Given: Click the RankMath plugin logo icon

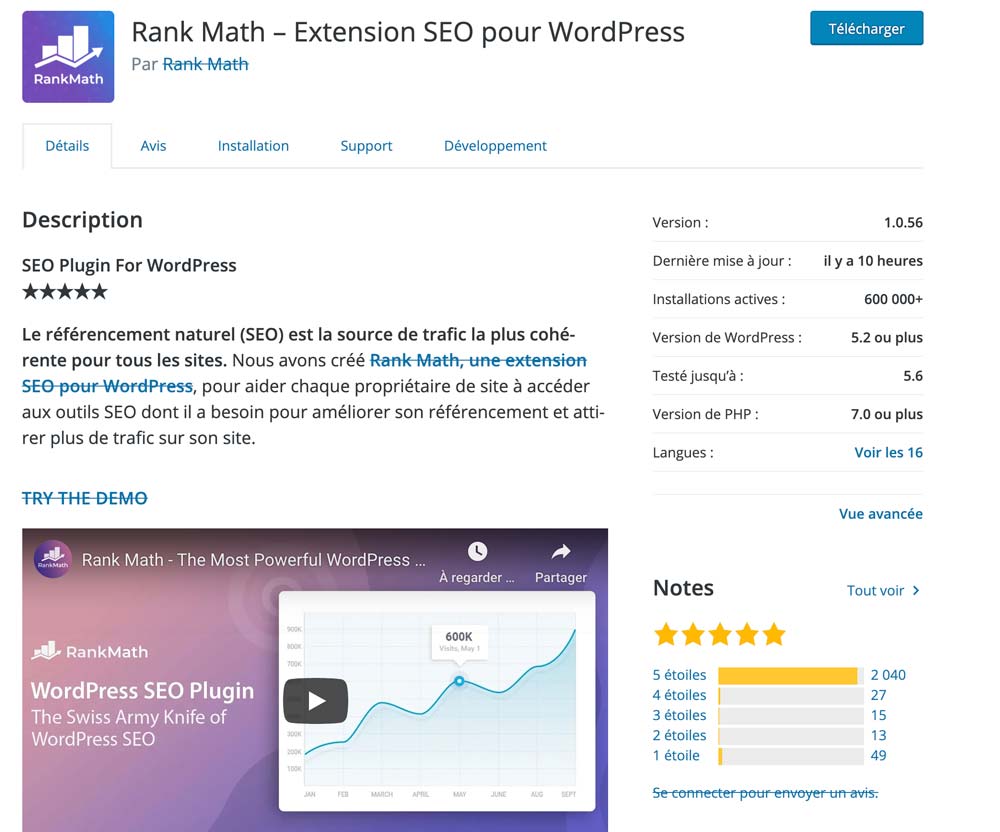Looking at the screenshot, I should tap(68, 57).
